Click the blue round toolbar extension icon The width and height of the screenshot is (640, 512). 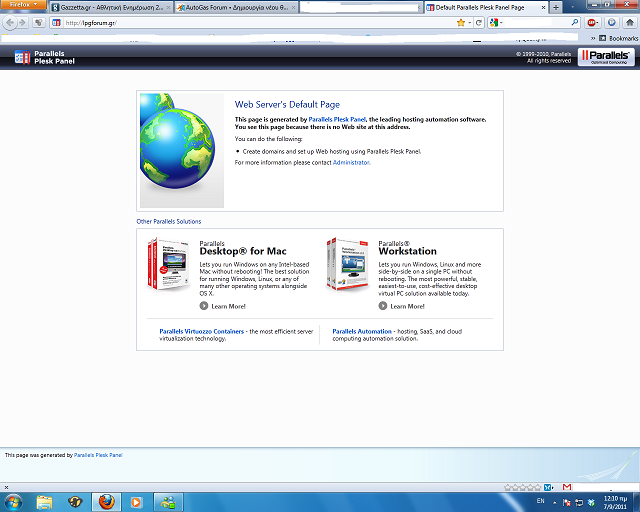pyautogui.click(x=611, y=23)
